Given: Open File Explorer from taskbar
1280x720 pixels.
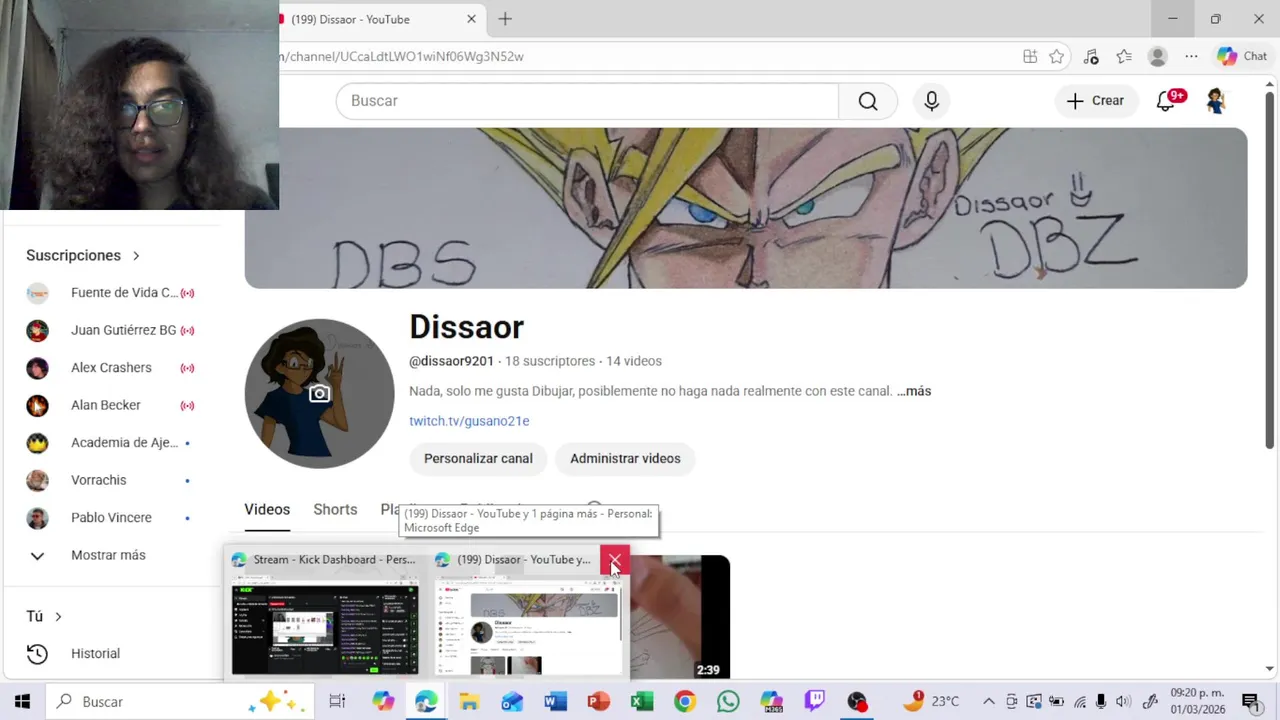Looking at the screenshot, I should (x=469, y=702).
